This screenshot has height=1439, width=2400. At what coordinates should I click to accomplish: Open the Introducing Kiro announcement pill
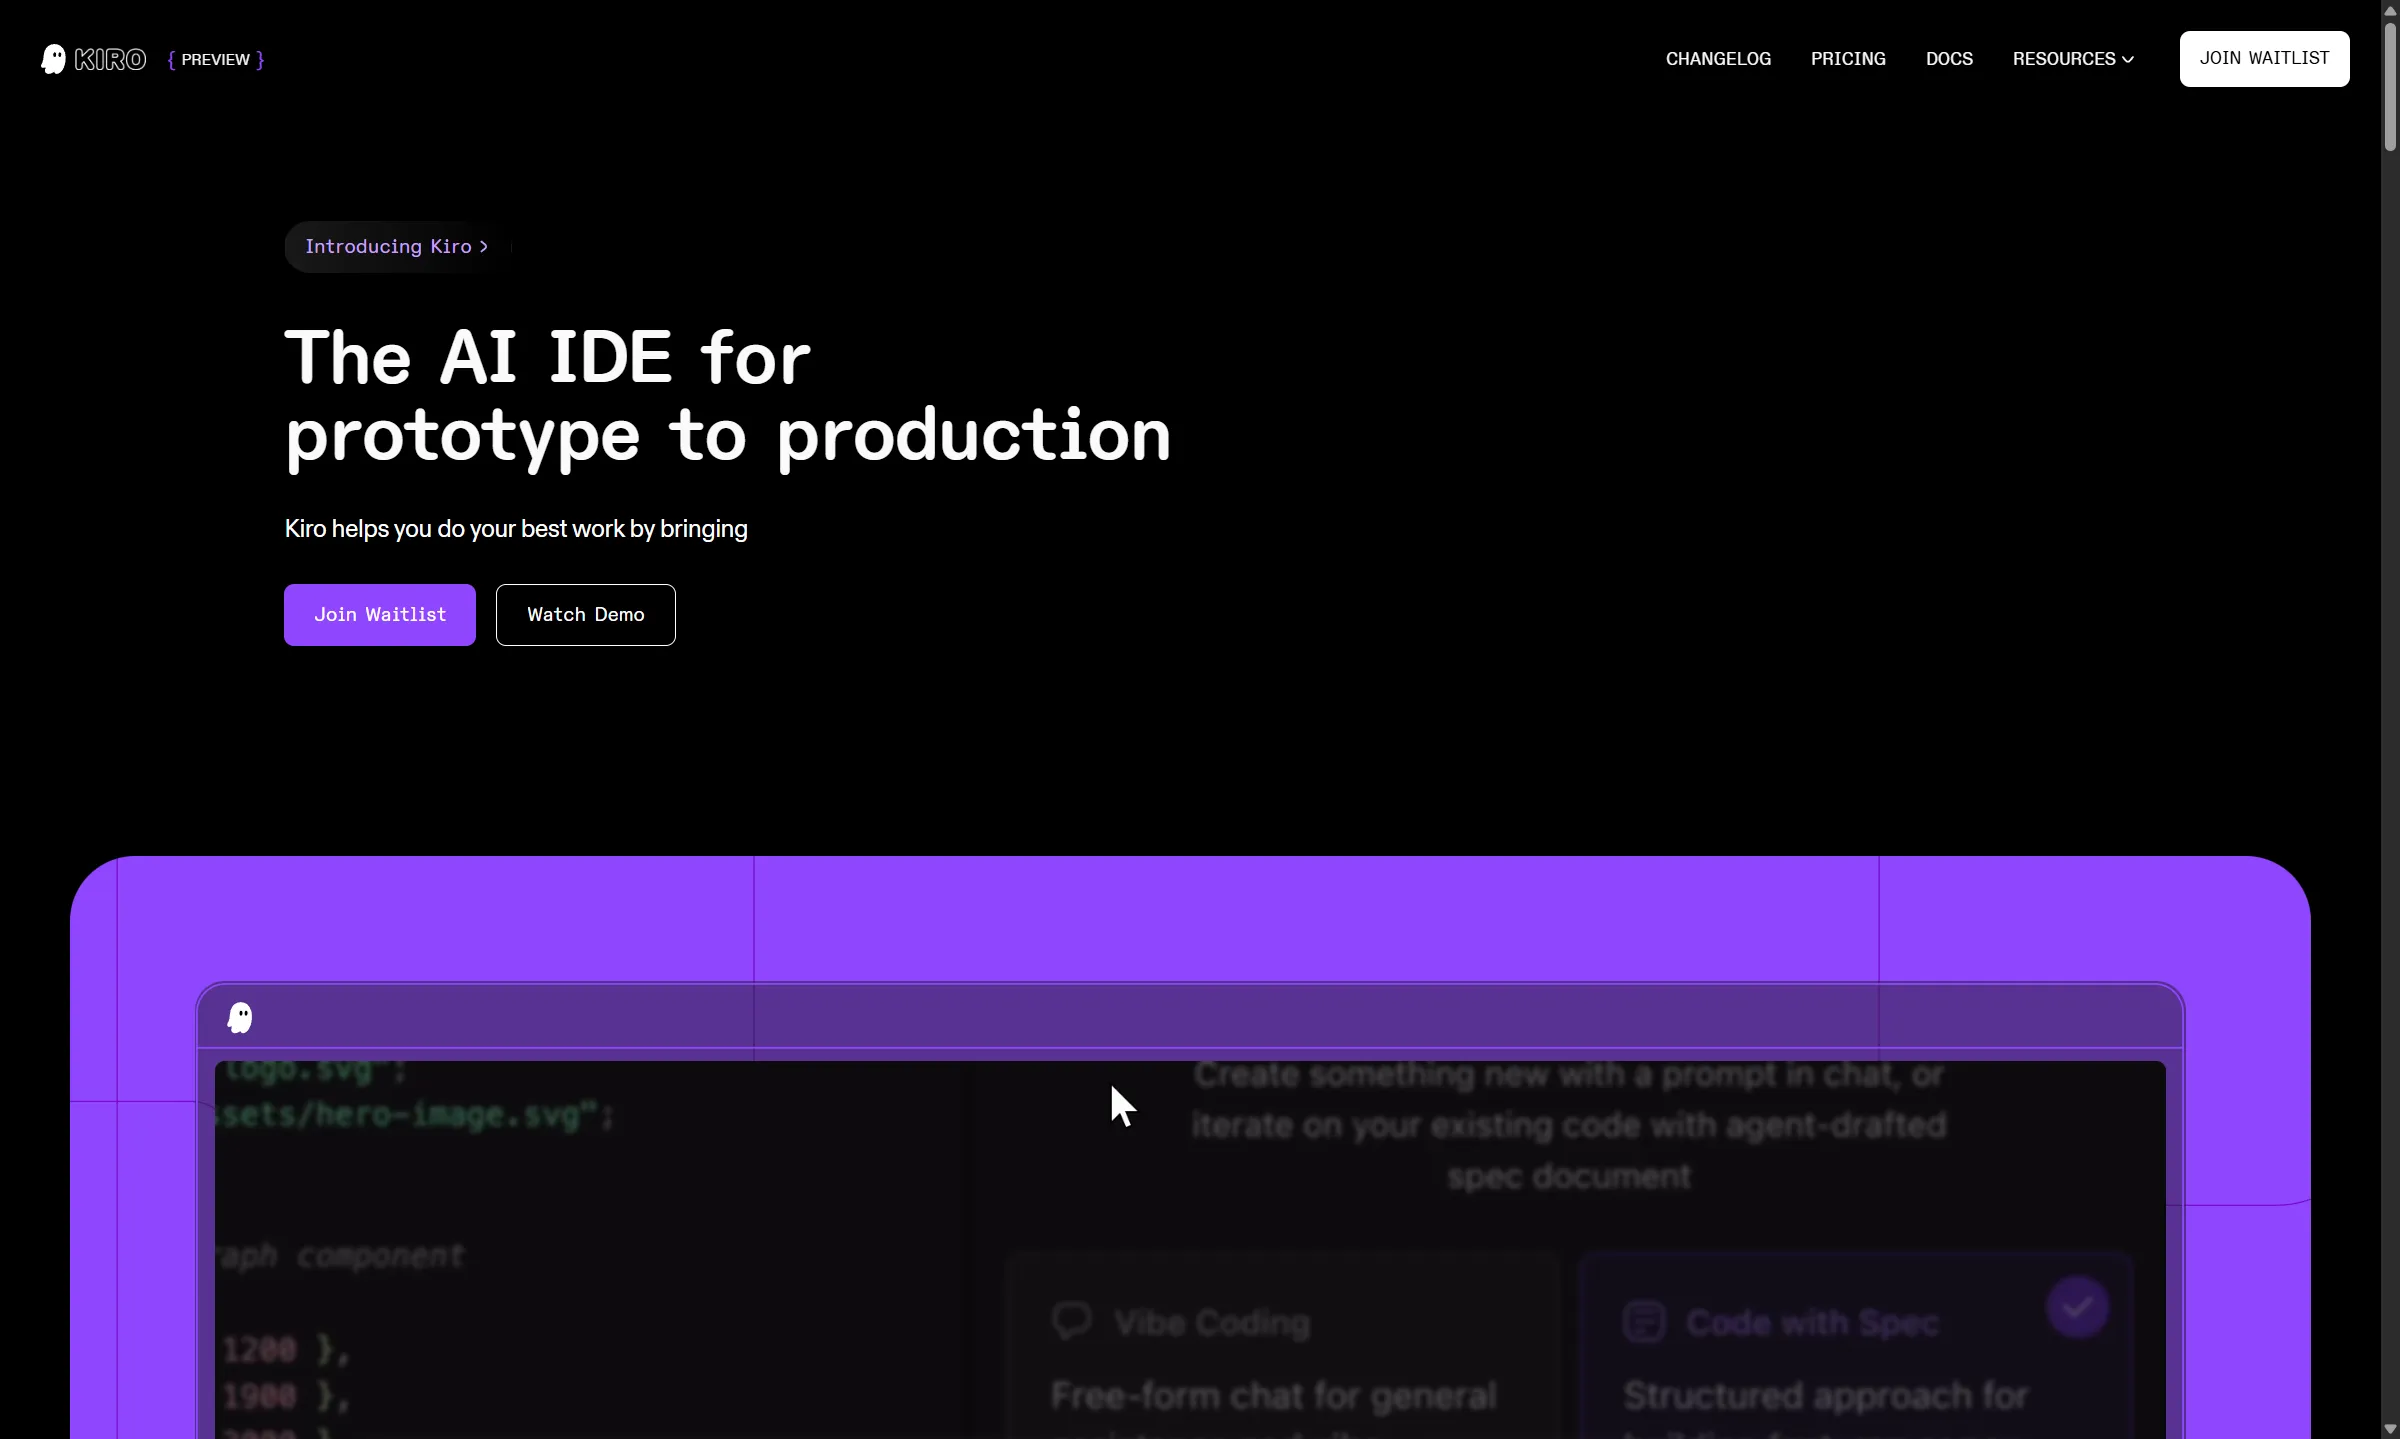tap(397, 247)
